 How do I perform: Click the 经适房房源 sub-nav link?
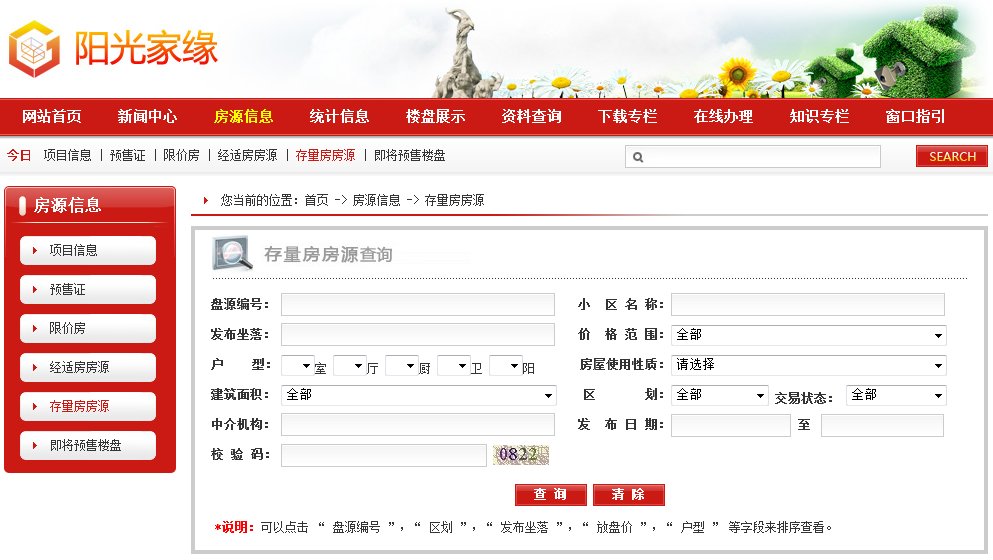click(247, 155)
